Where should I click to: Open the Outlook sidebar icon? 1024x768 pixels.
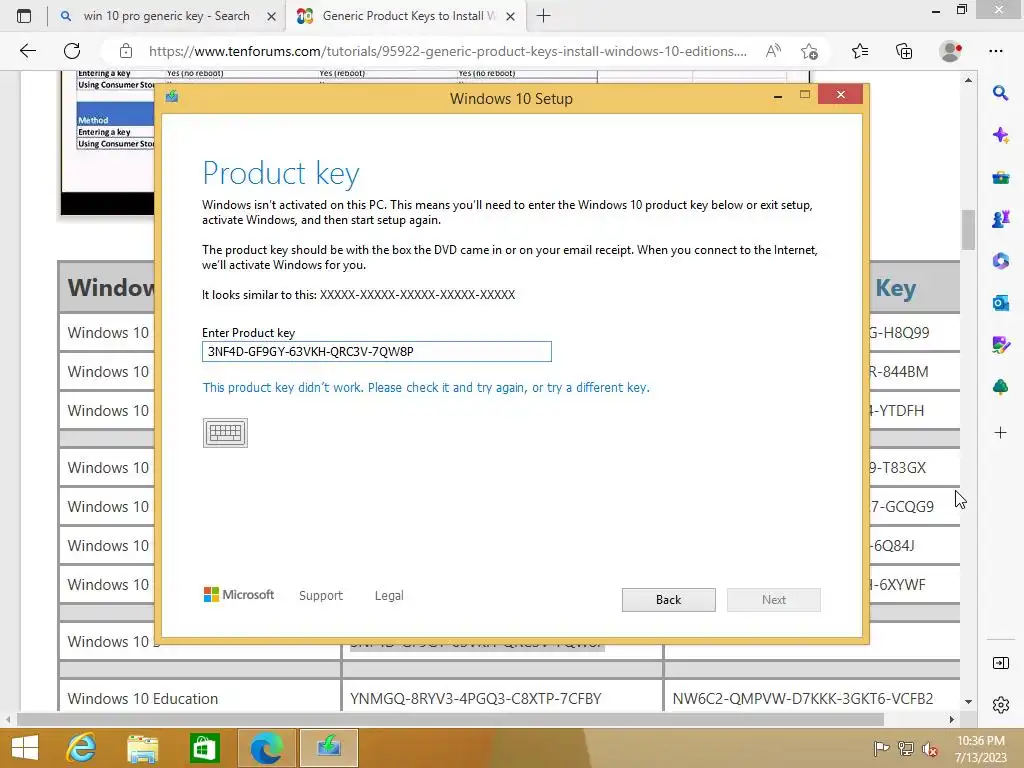coord(1000,303)
